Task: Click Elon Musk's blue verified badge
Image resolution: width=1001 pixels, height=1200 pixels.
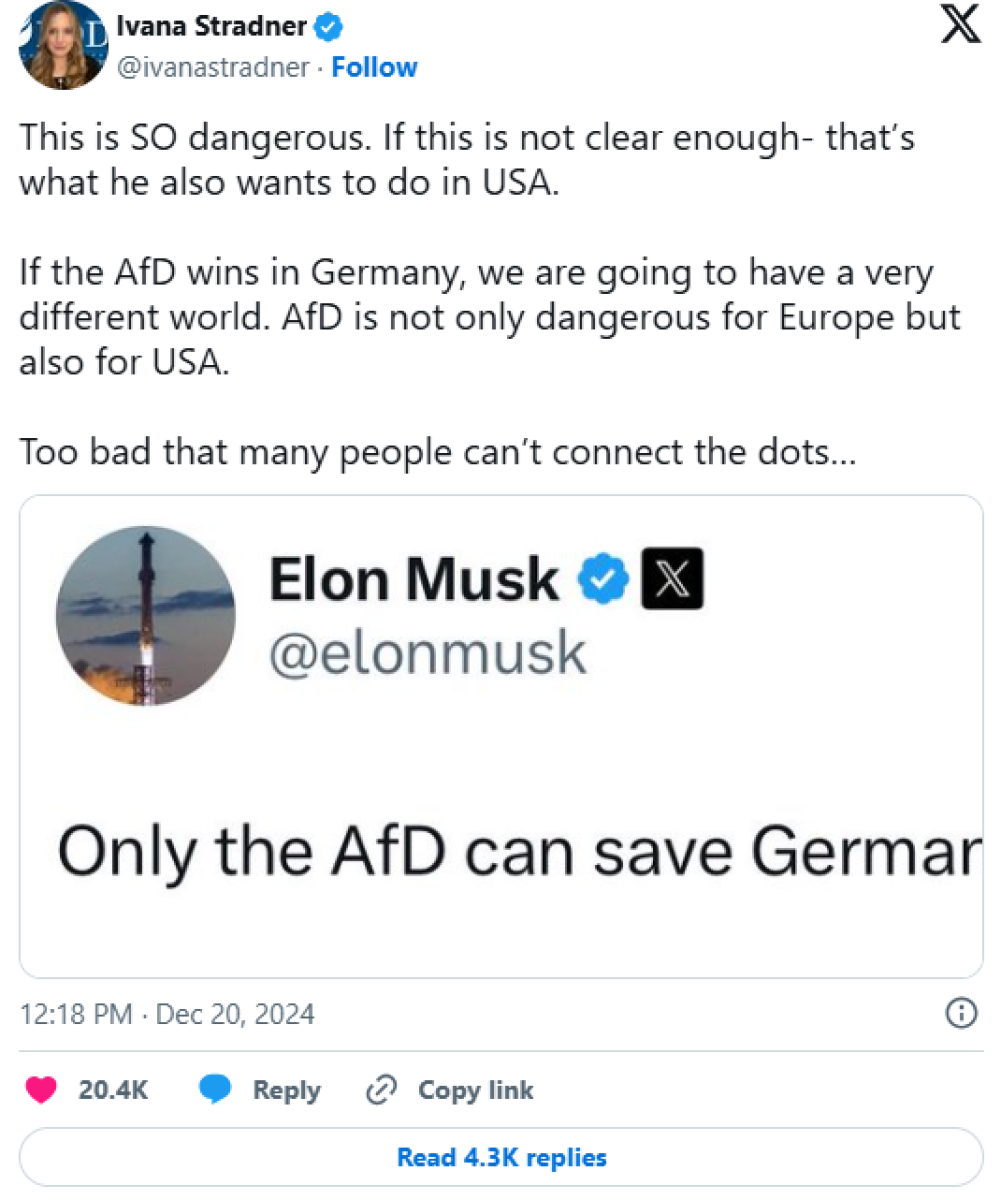Action: click(605, 581)
